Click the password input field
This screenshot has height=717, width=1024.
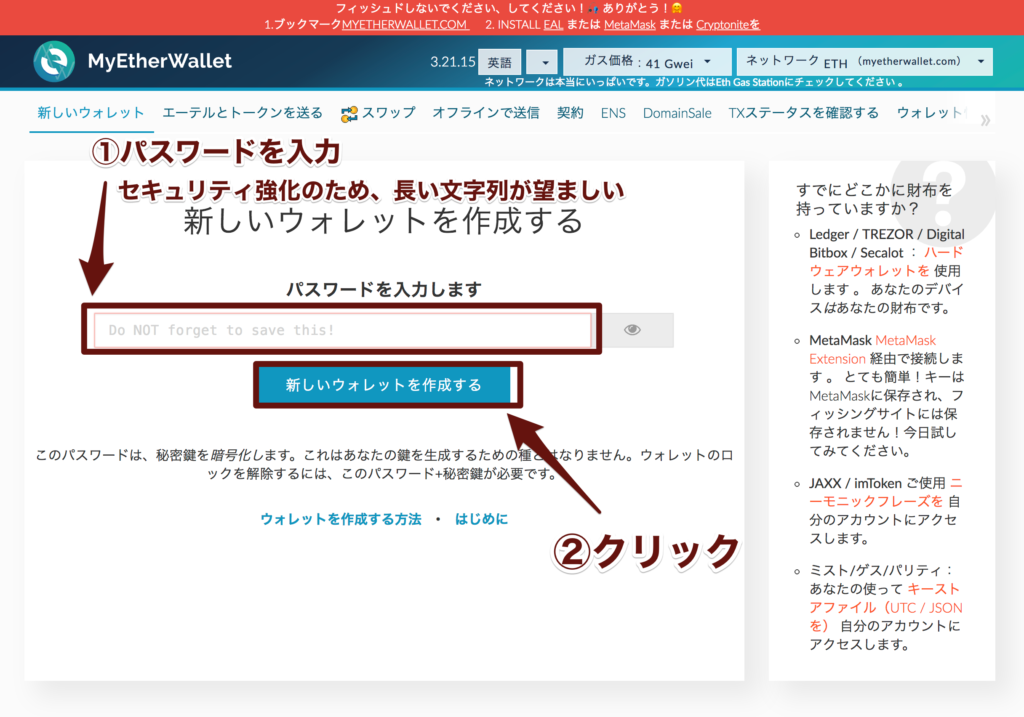tap(343, 330)
